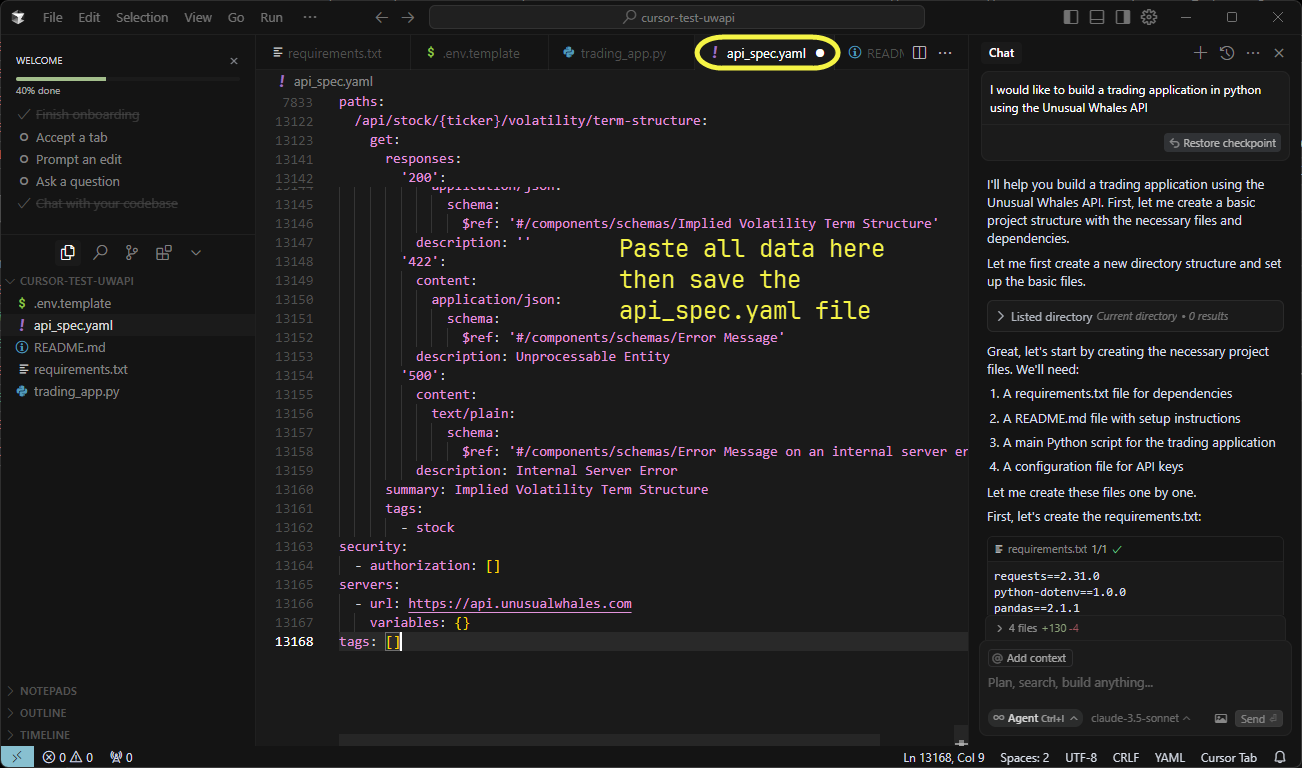Select the Source Control sidebar icon
The height and width of the screenshot is (768, 1302).
pos(131,252)
